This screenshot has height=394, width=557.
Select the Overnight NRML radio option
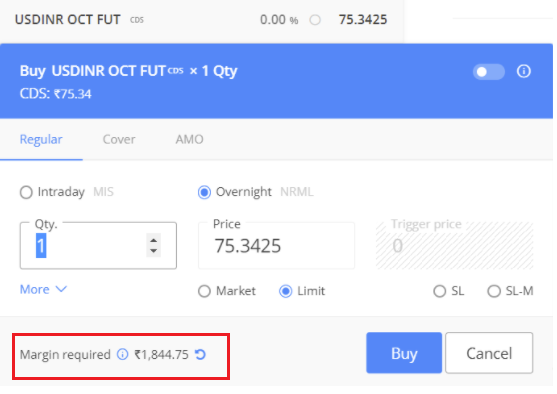pos(204,192)
